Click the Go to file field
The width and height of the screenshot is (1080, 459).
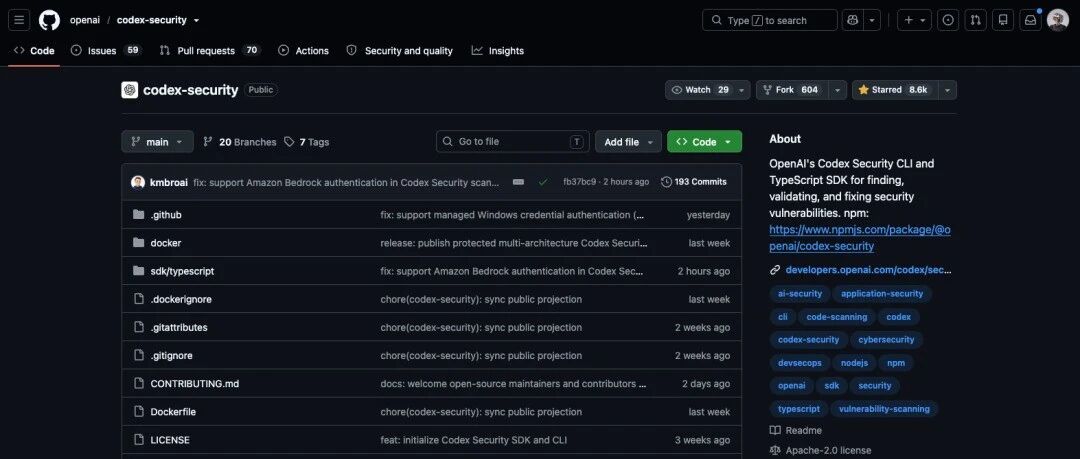(512, 141)
